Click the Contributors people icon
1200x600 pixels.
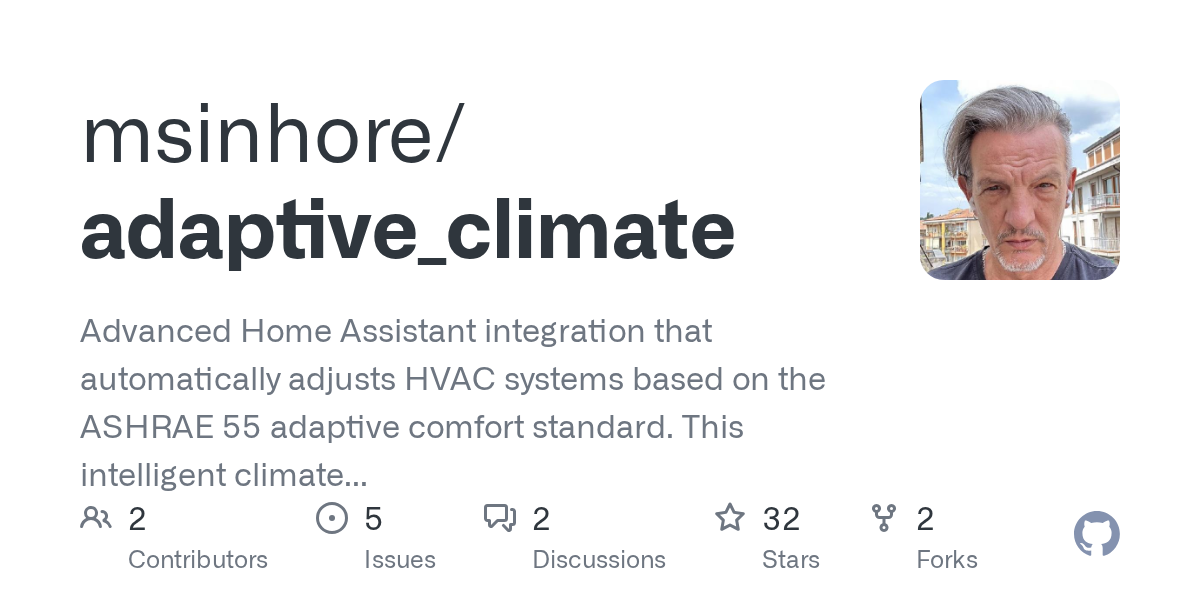click(96, 518)
